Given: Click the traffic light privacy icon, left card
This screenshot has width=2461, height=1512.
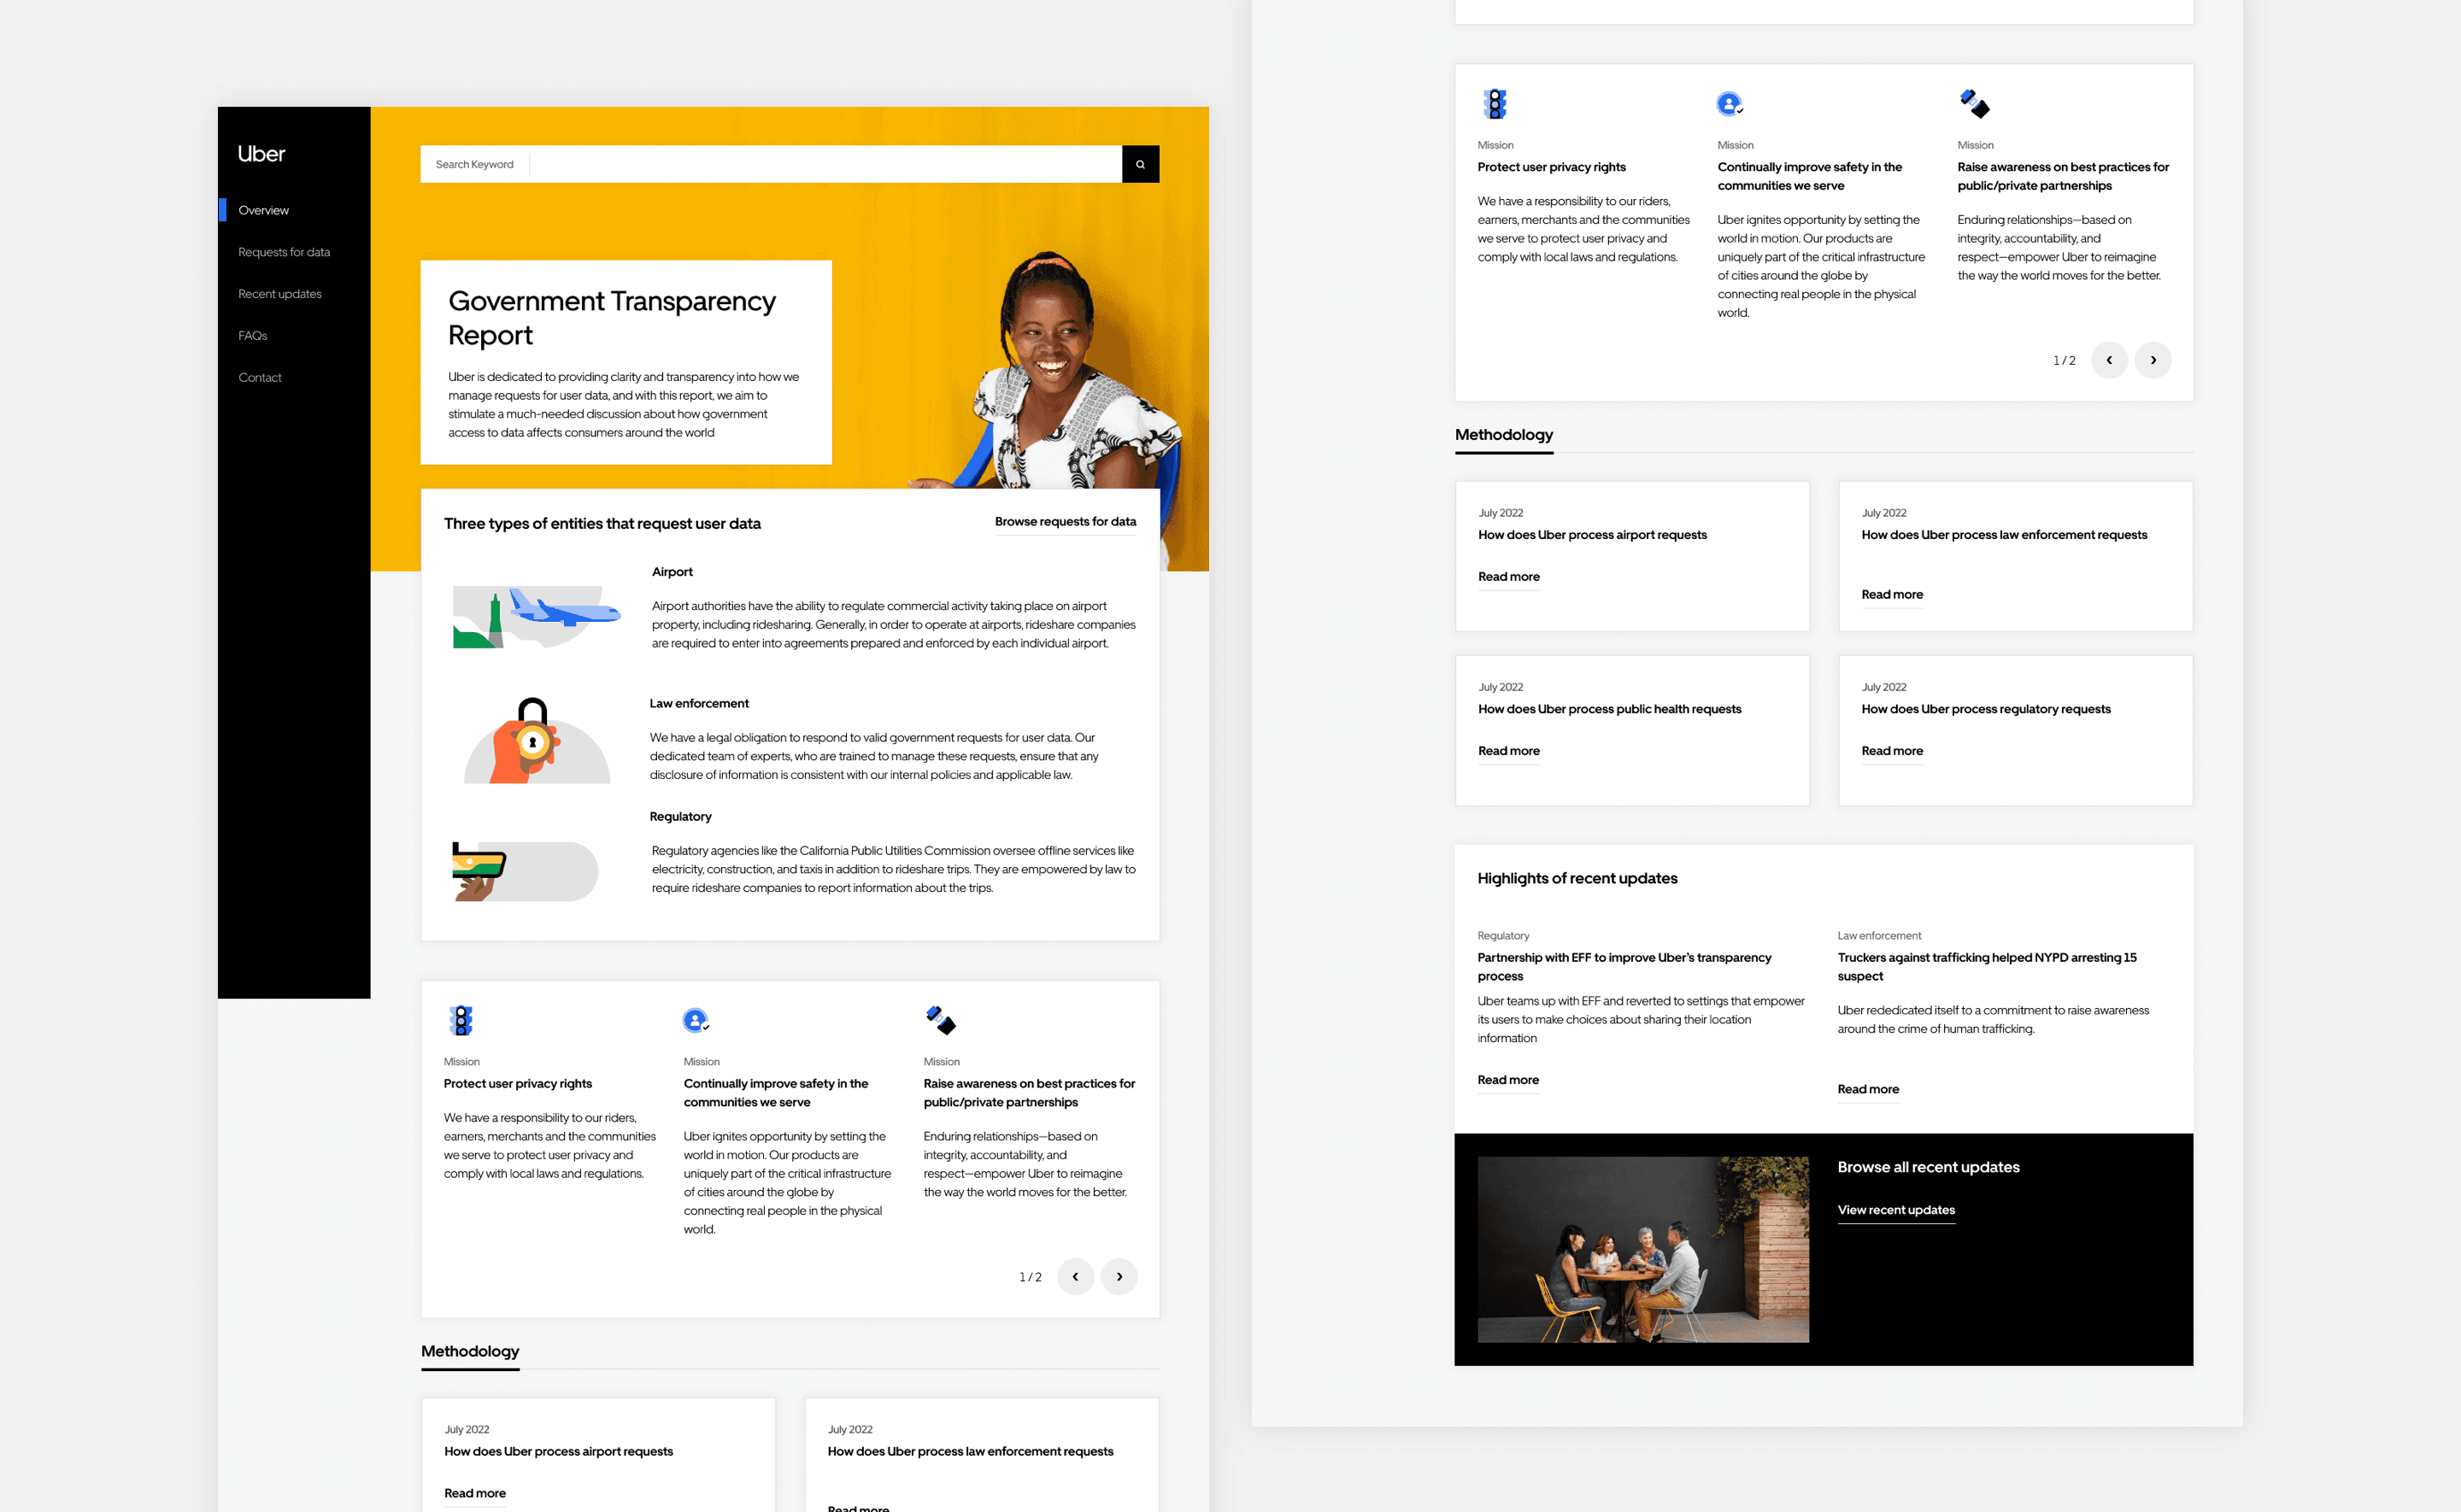Looking at the screenshot, I should coord(461,1020).
